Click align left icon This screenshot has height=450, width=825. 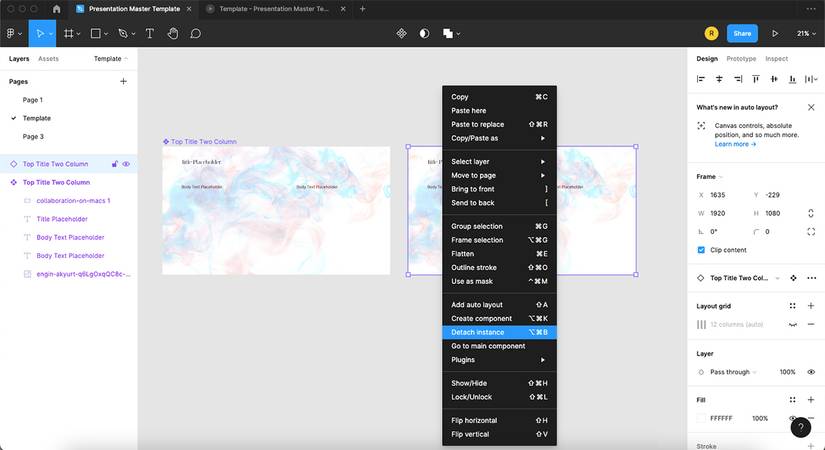click(x=701, y=79)
